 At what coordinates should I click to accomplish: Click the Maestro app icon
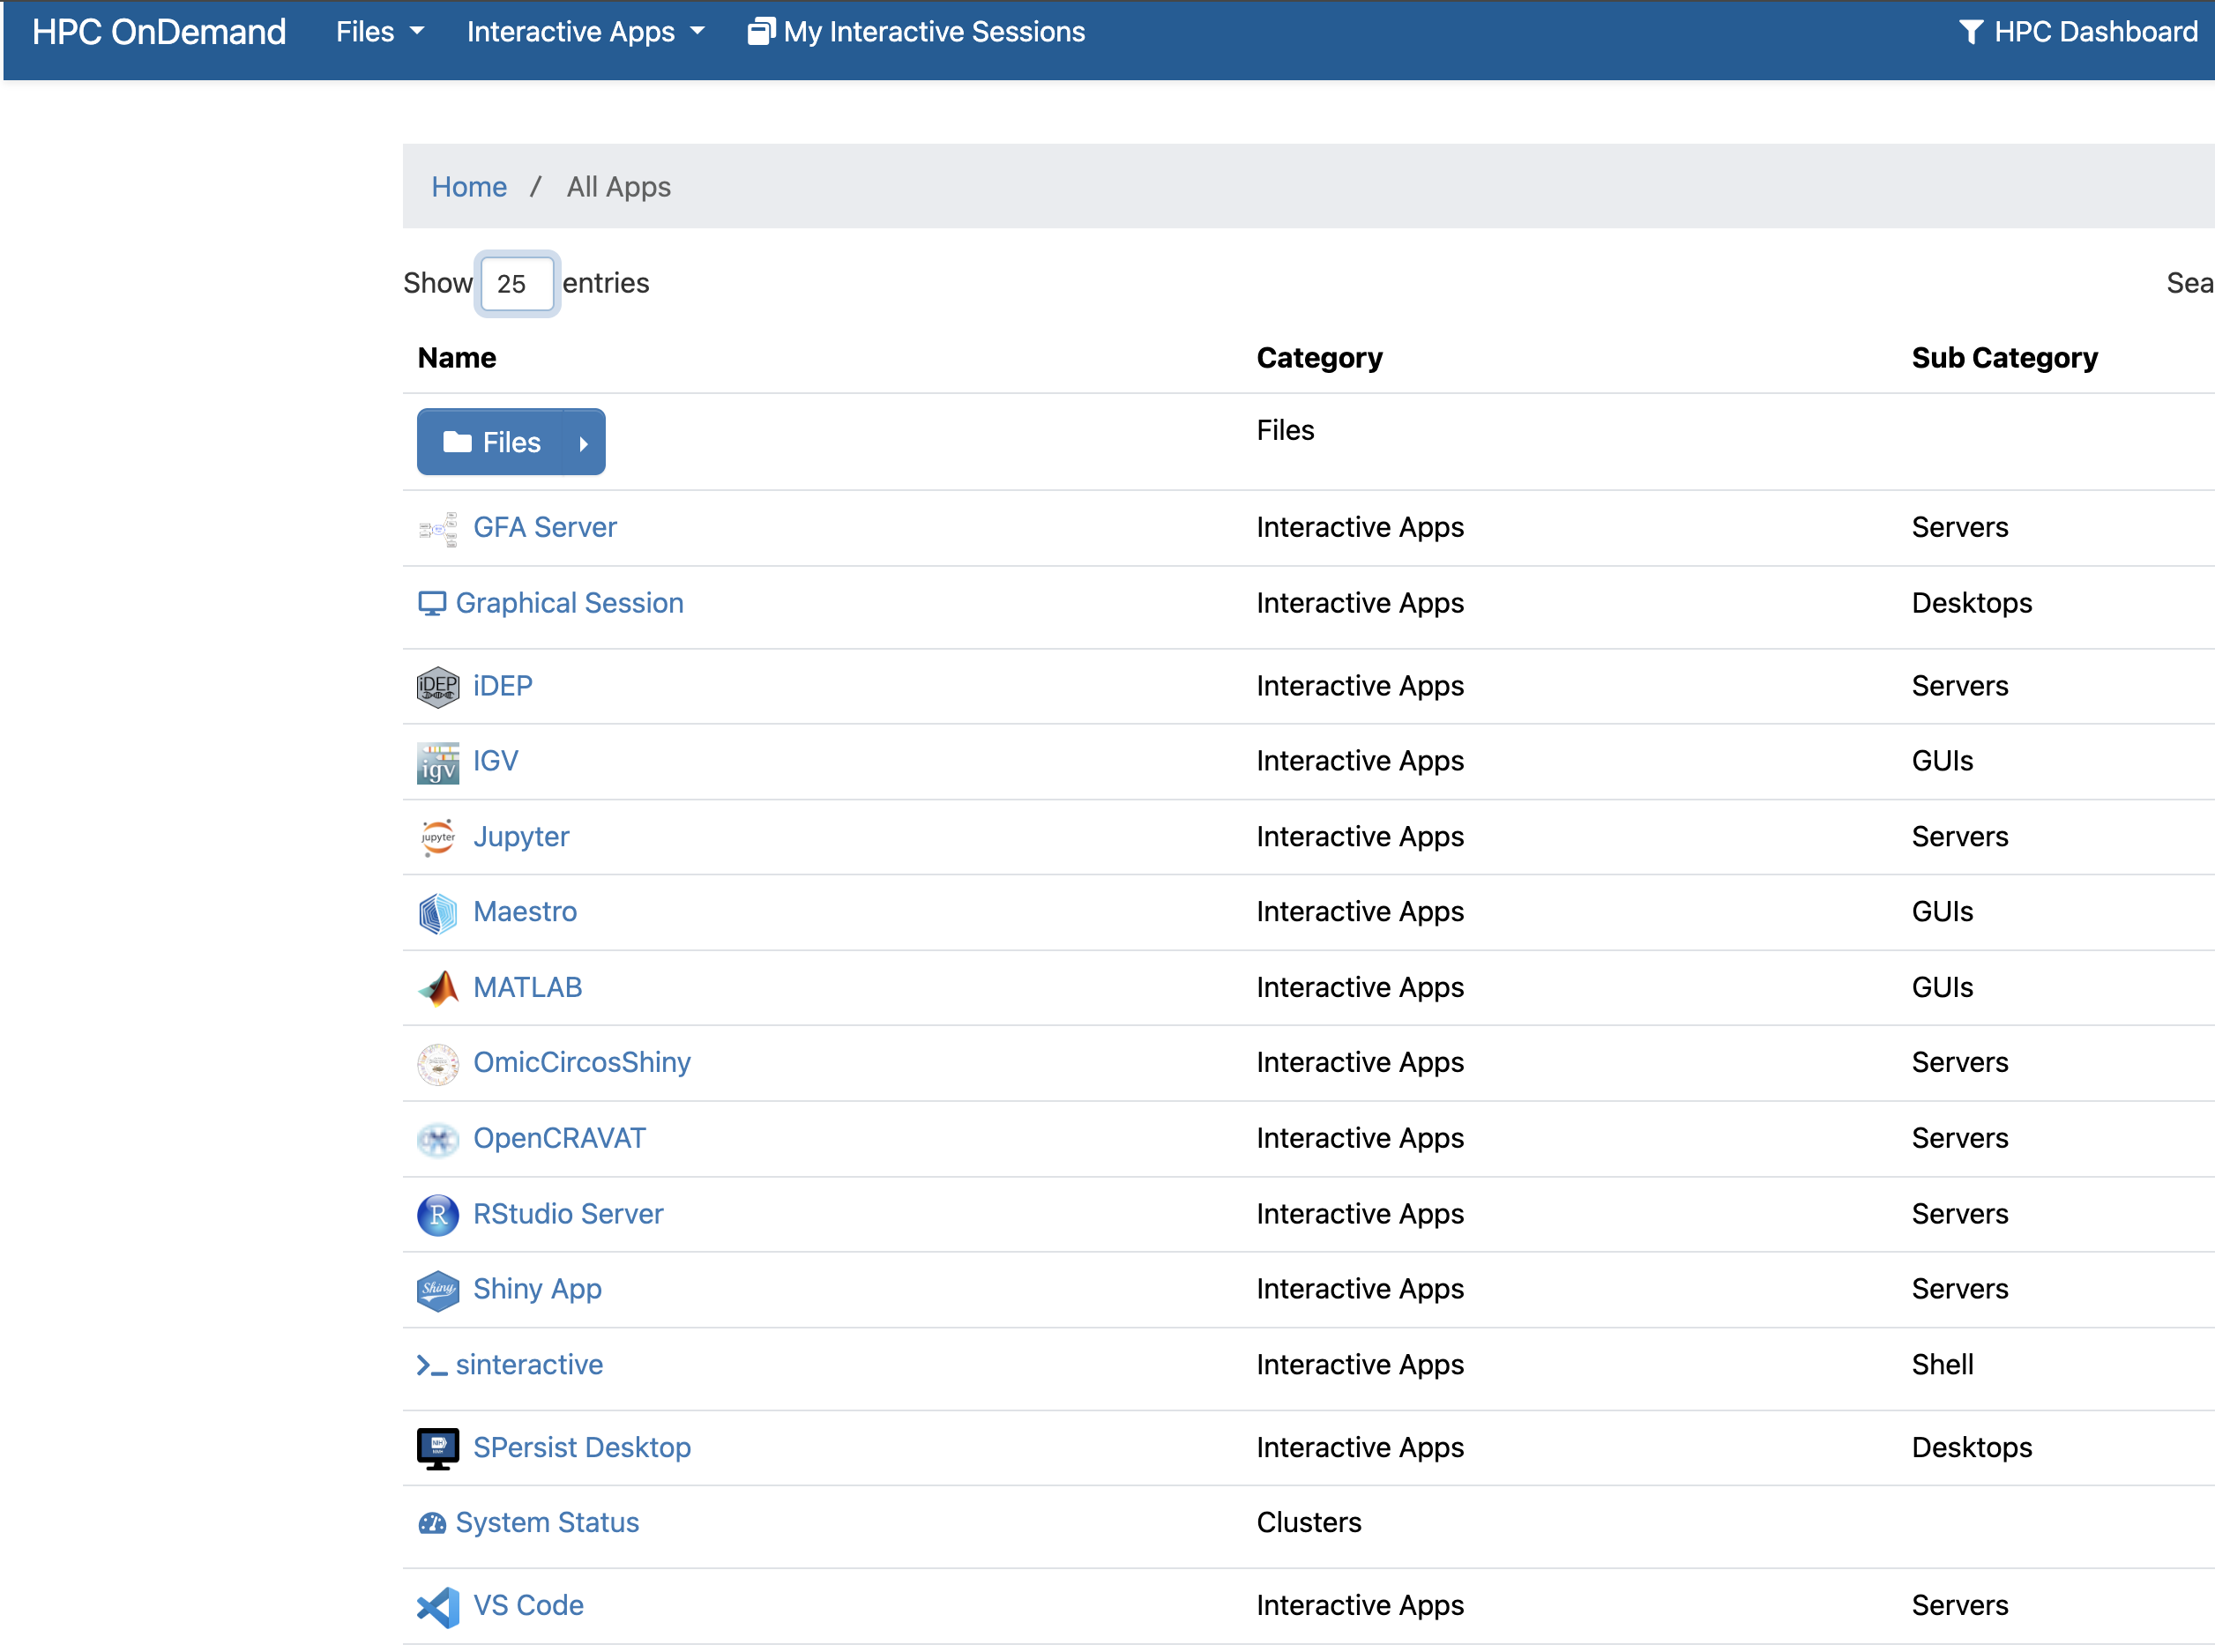[437, 913]
